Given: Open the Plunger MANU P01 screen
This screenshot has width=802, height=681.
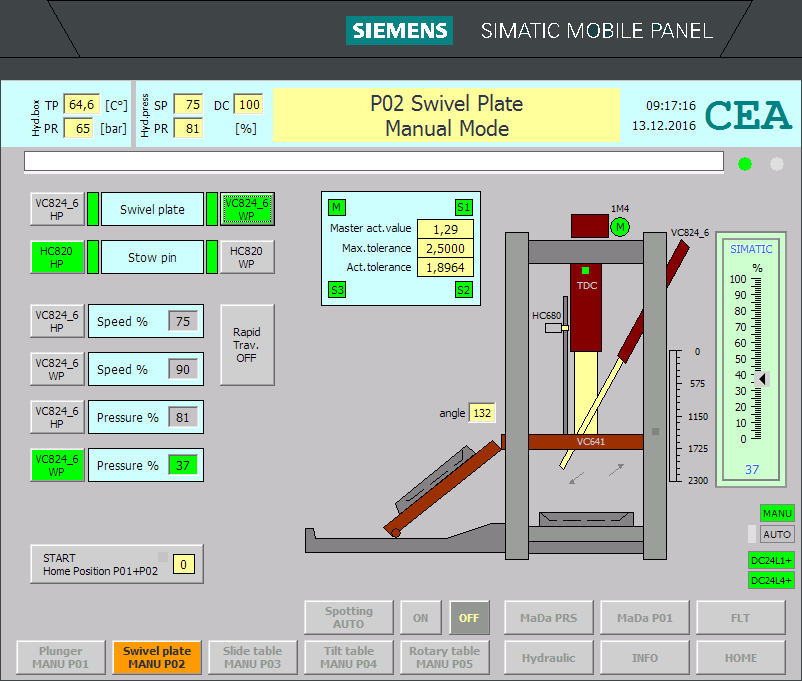Looking at the screenshot, I should pyautogui.click(x=61, y=657).
